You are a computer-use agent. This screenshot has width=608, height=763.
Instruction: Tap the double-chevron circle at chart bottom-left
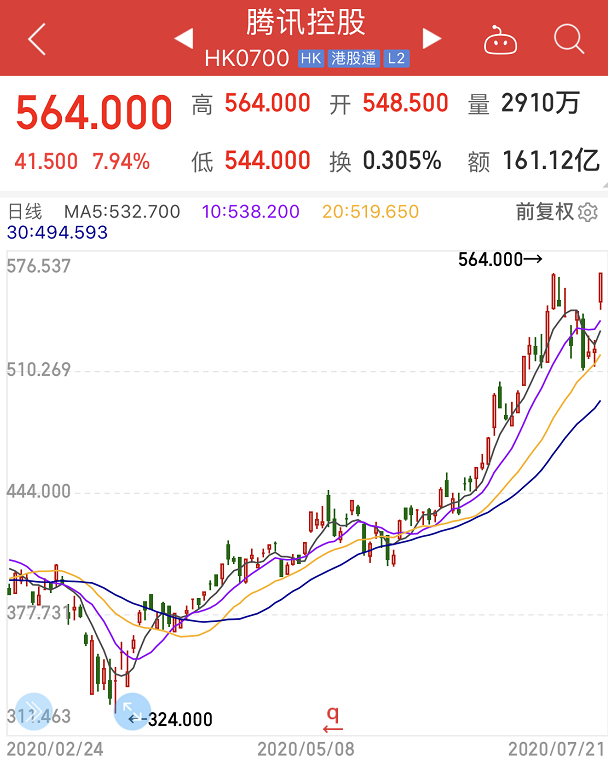click(34, 711)
